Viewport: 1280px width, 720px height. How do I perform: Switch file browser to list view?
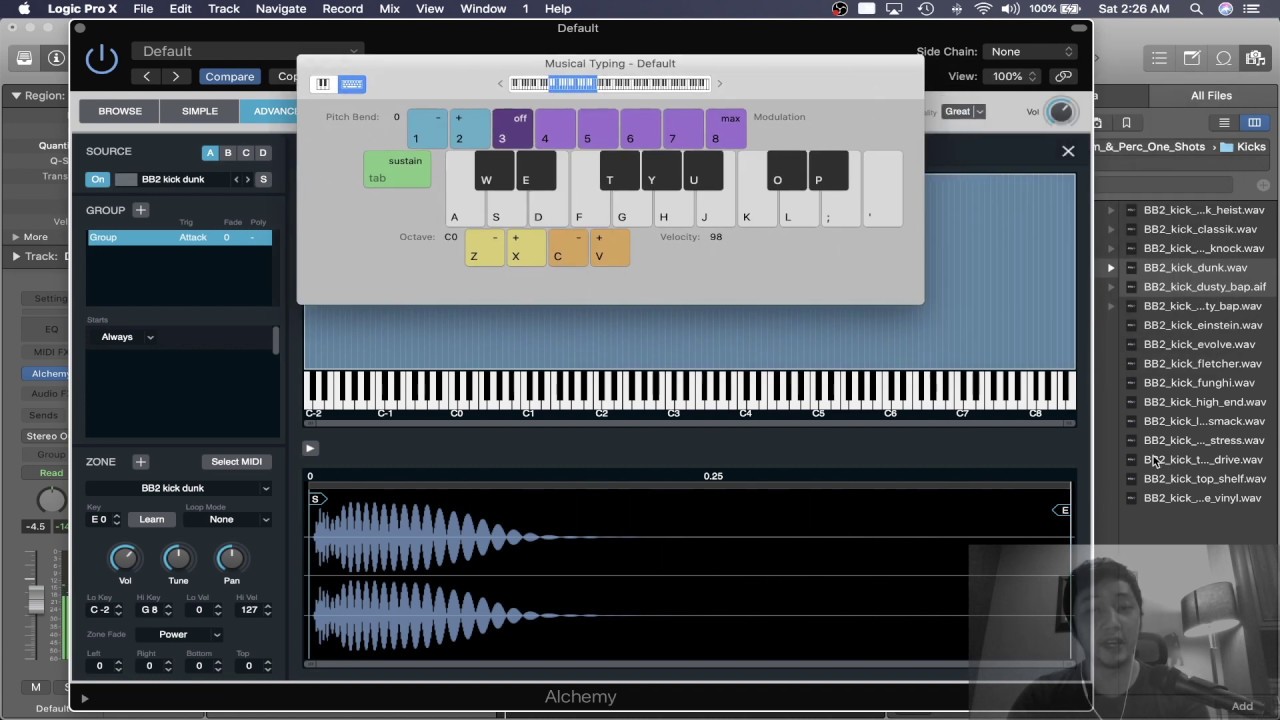pyautogui.click(x=1224, y=123)
